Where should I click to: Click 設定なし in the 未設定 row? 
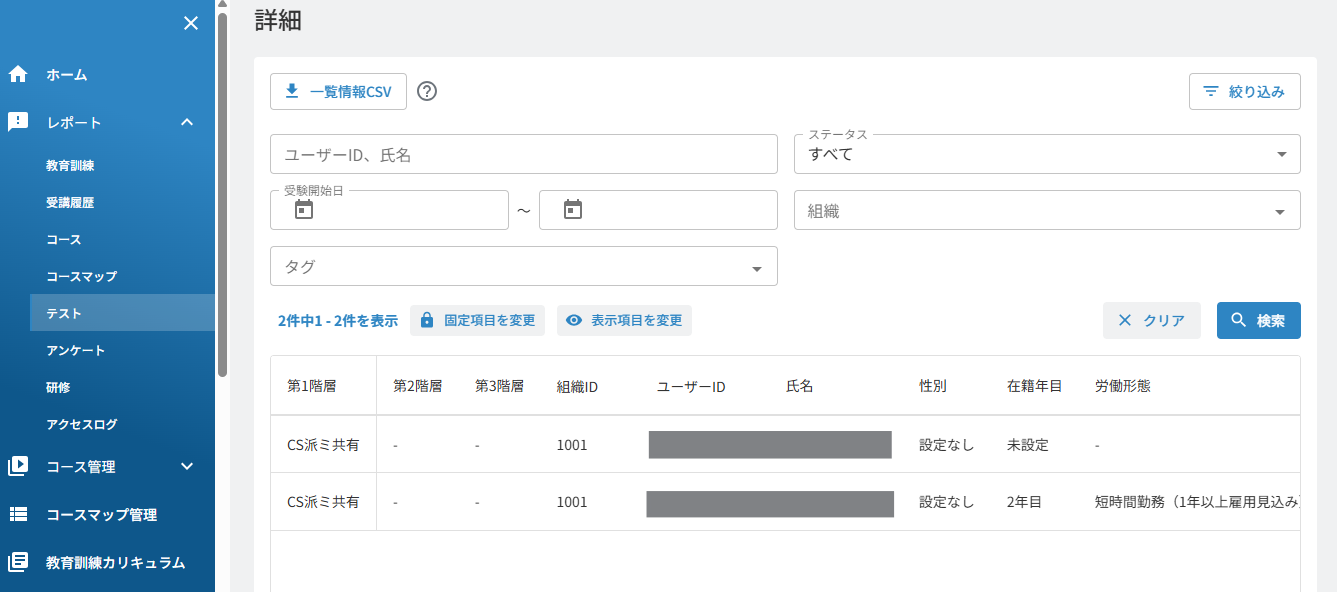946,445
